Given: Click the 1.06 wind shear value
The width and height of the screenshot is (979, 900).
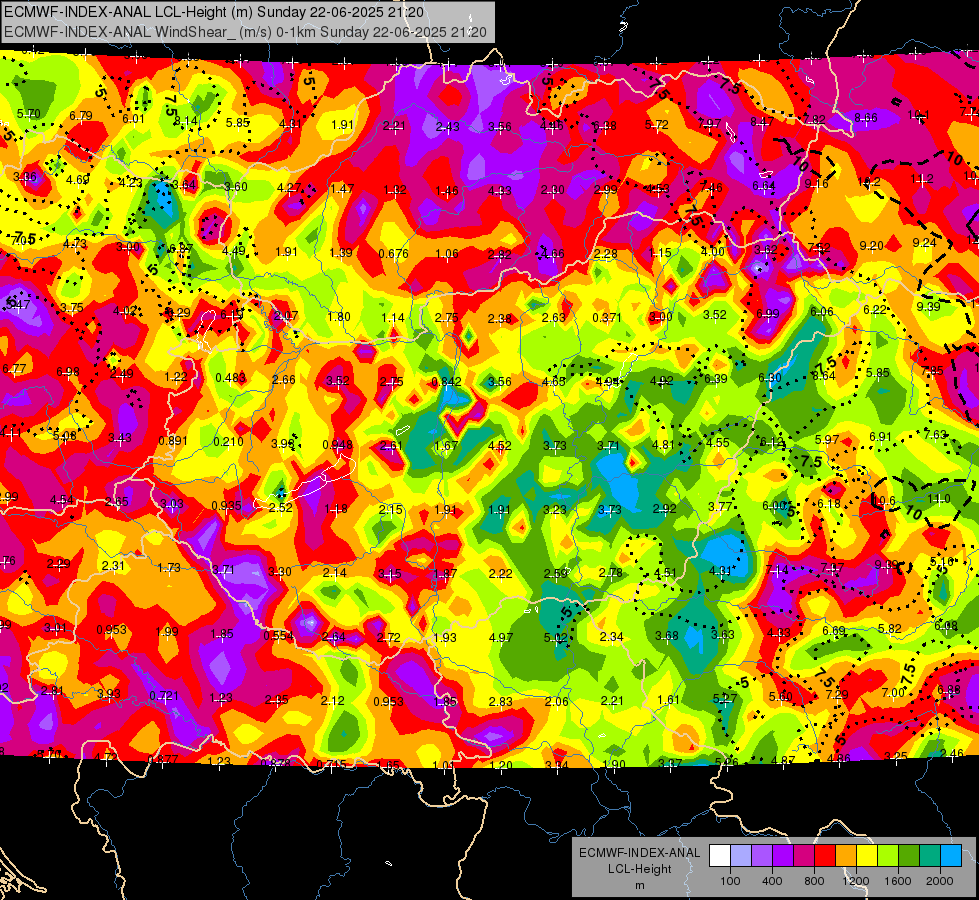Looking at the screenshot, I should pyautogui.click(x=447, y=254).
